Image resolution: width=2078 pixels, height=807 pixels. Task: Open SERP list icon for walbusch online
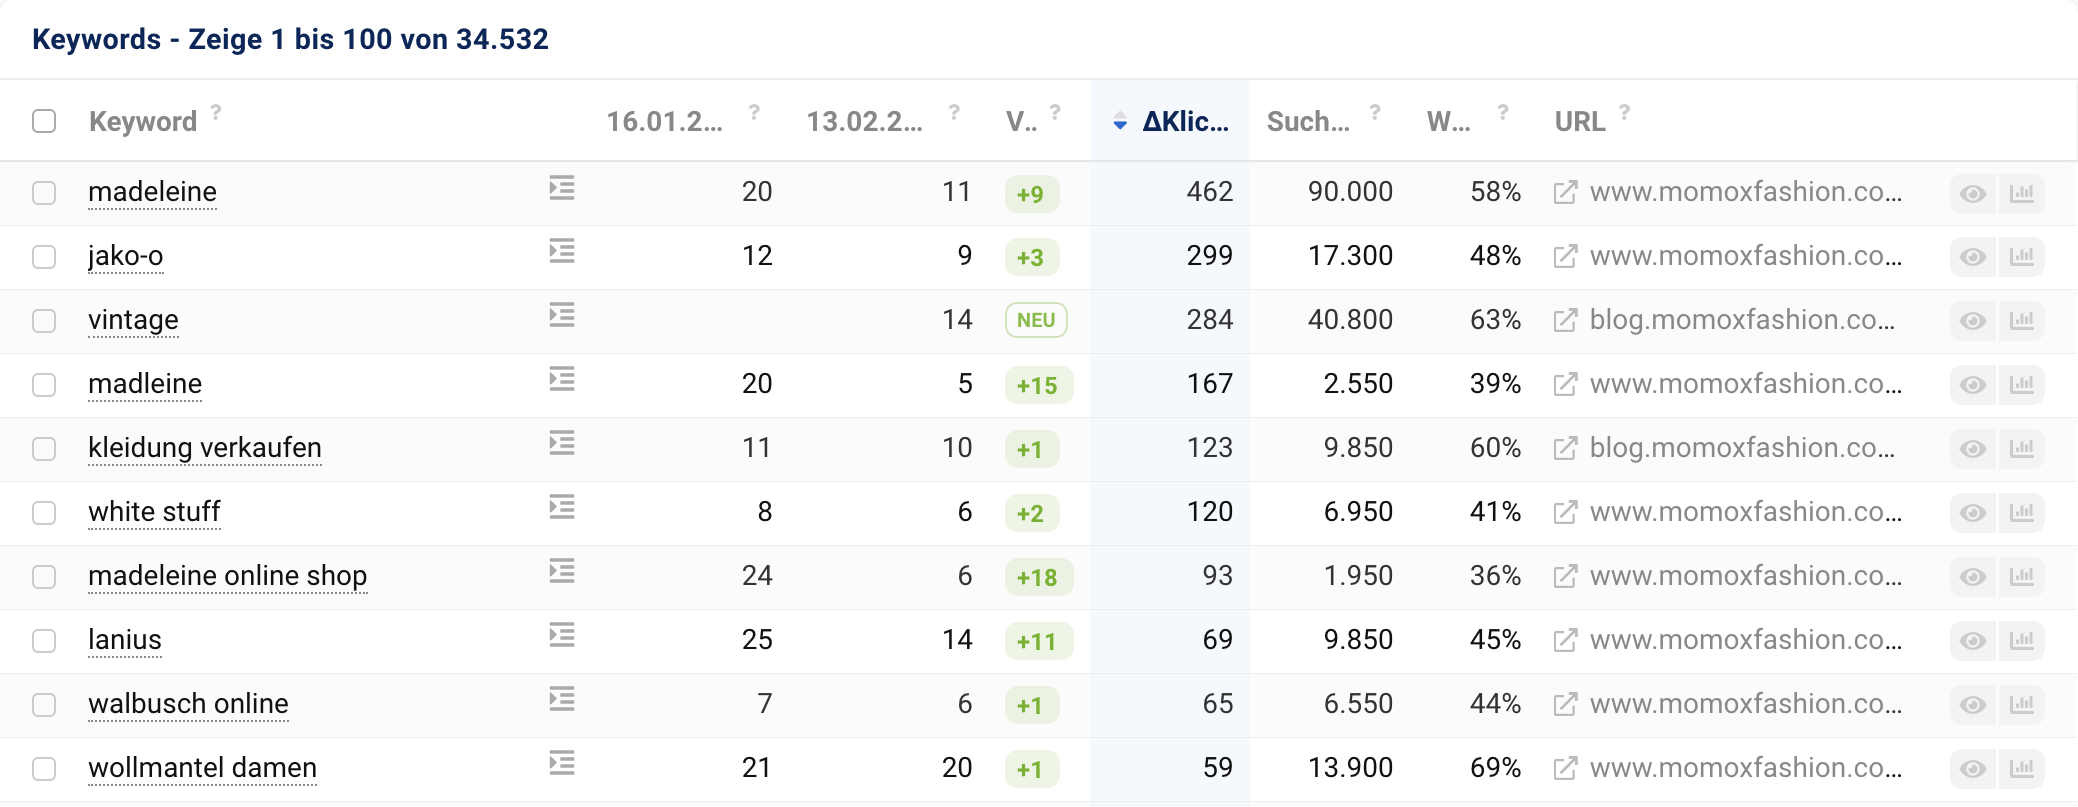pyautogui.click(x=562, y=699)
